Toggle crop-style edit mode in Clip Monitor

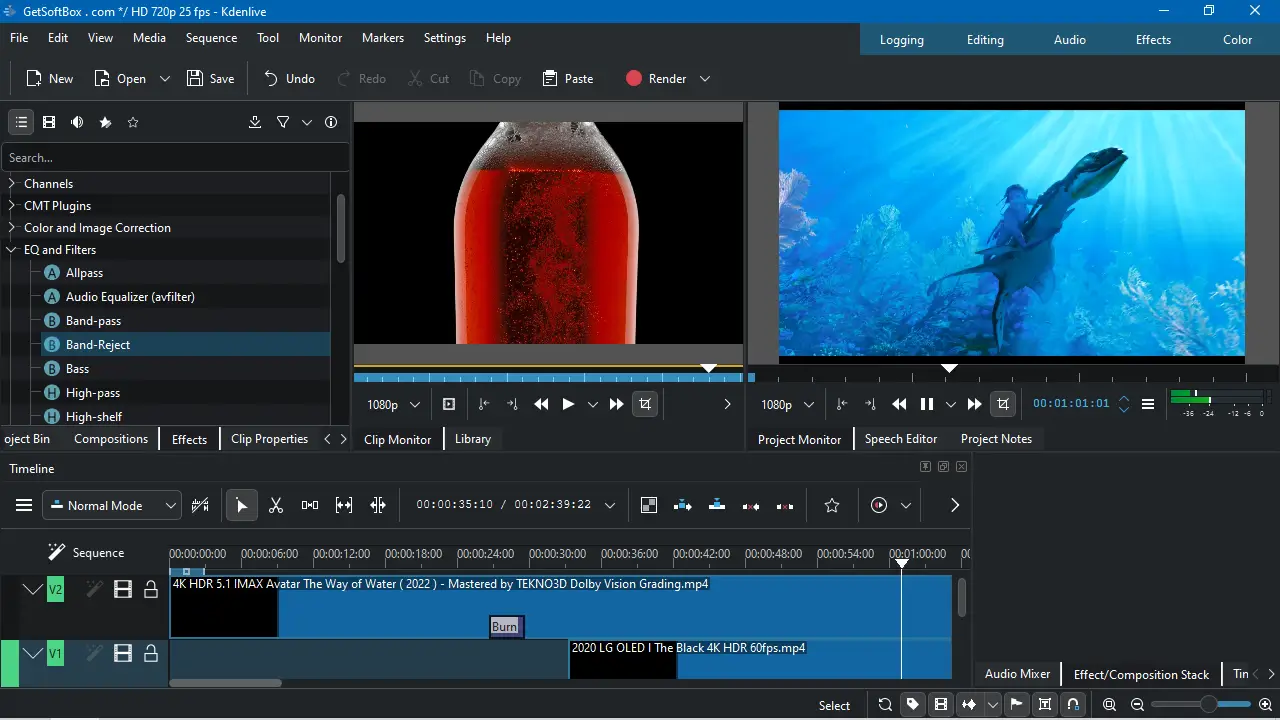coord(645,404)
